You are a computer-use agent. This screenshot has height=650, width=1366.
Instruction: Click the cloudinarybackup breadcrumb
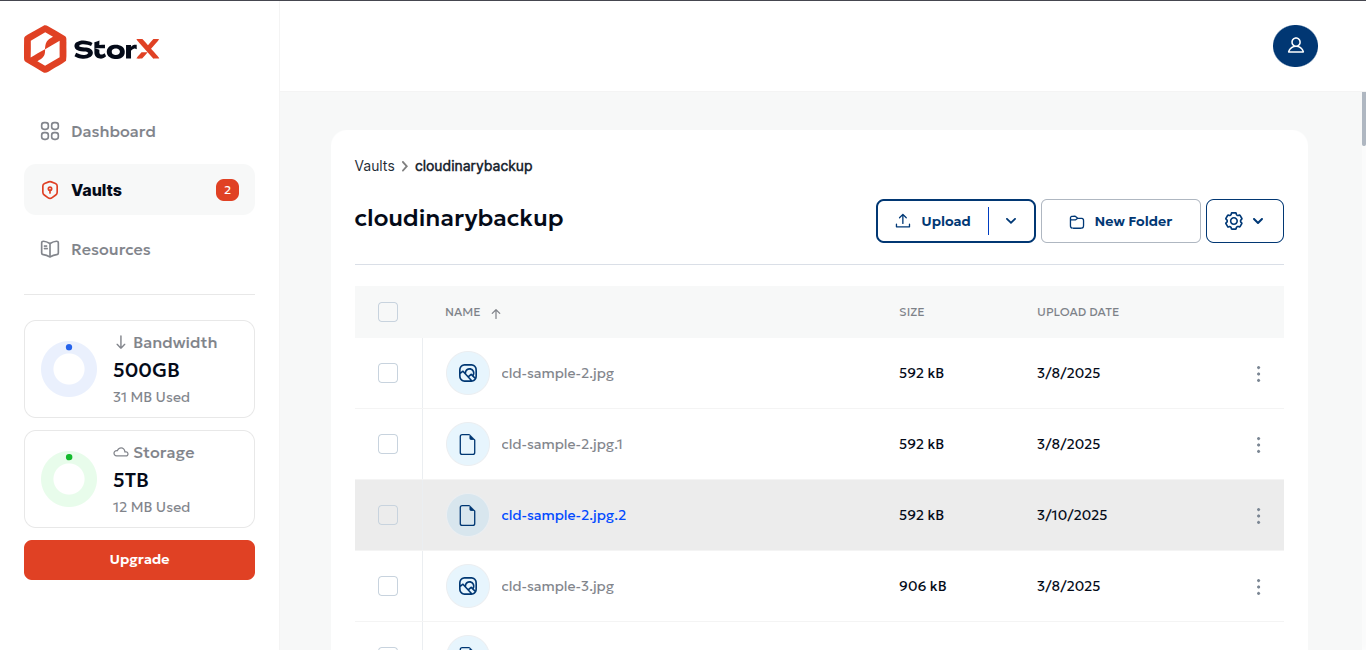coord(474,166)
